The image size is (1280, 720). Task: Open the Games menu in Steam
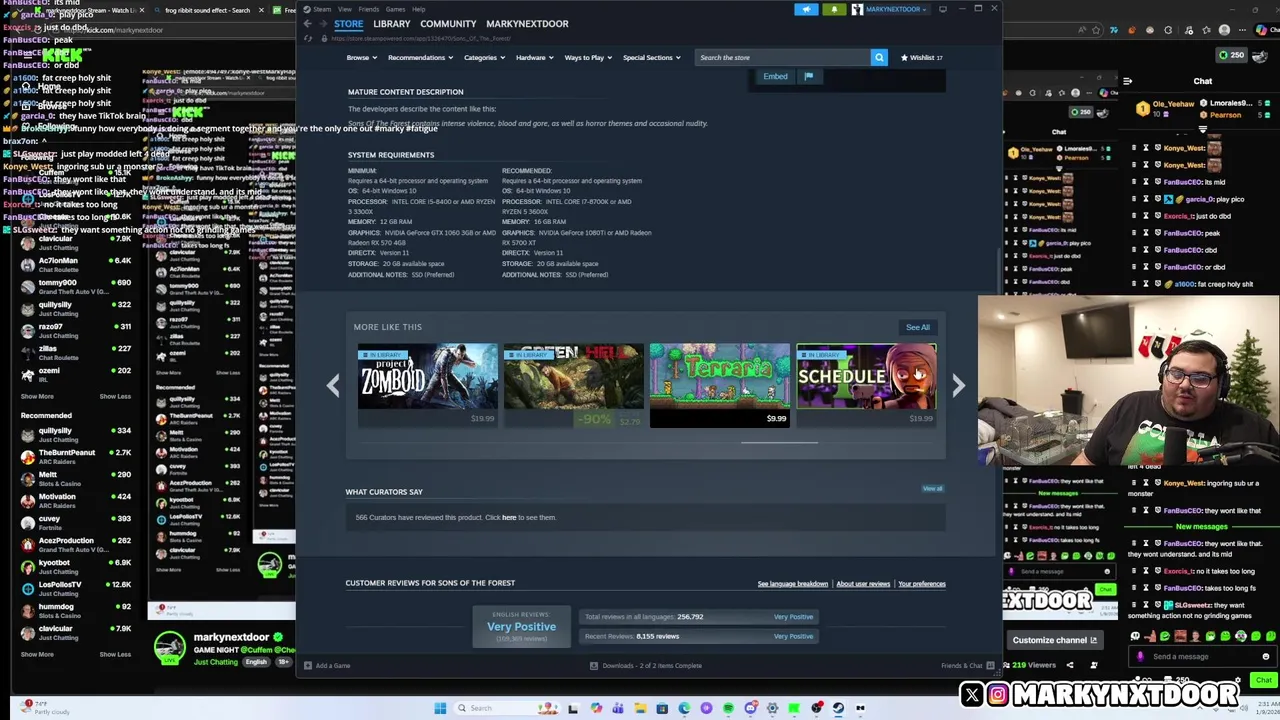pyautogui.click(x=395, y=9)
